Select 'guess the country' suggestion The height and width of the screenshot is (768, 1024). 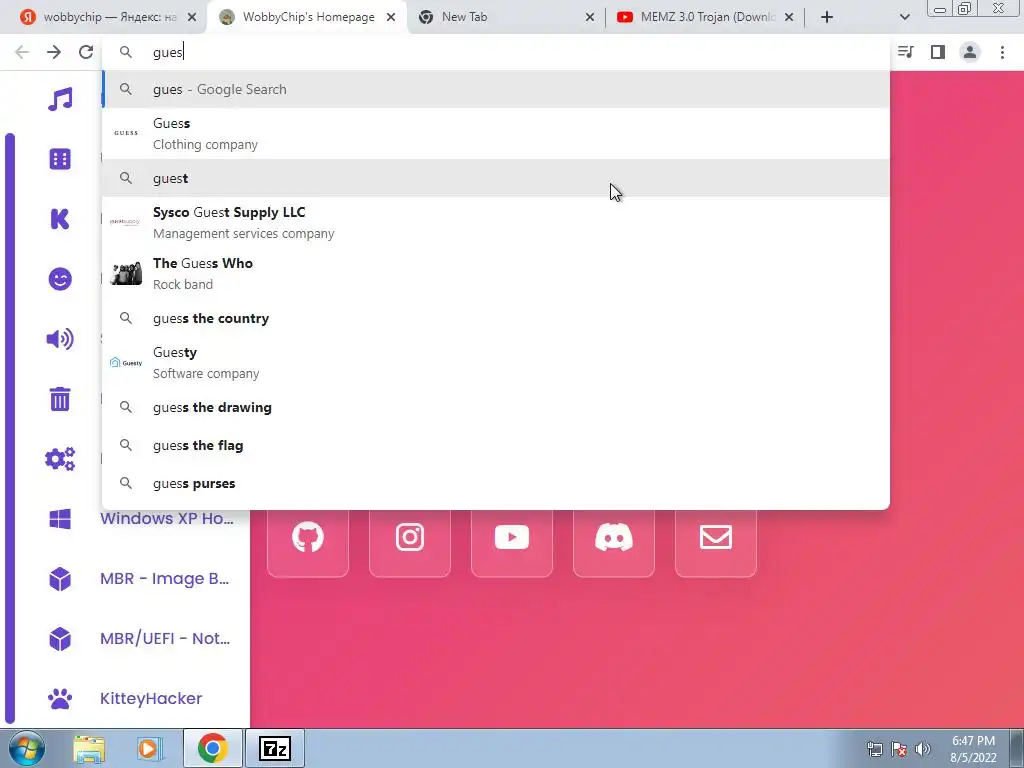(x=496, y=318)
